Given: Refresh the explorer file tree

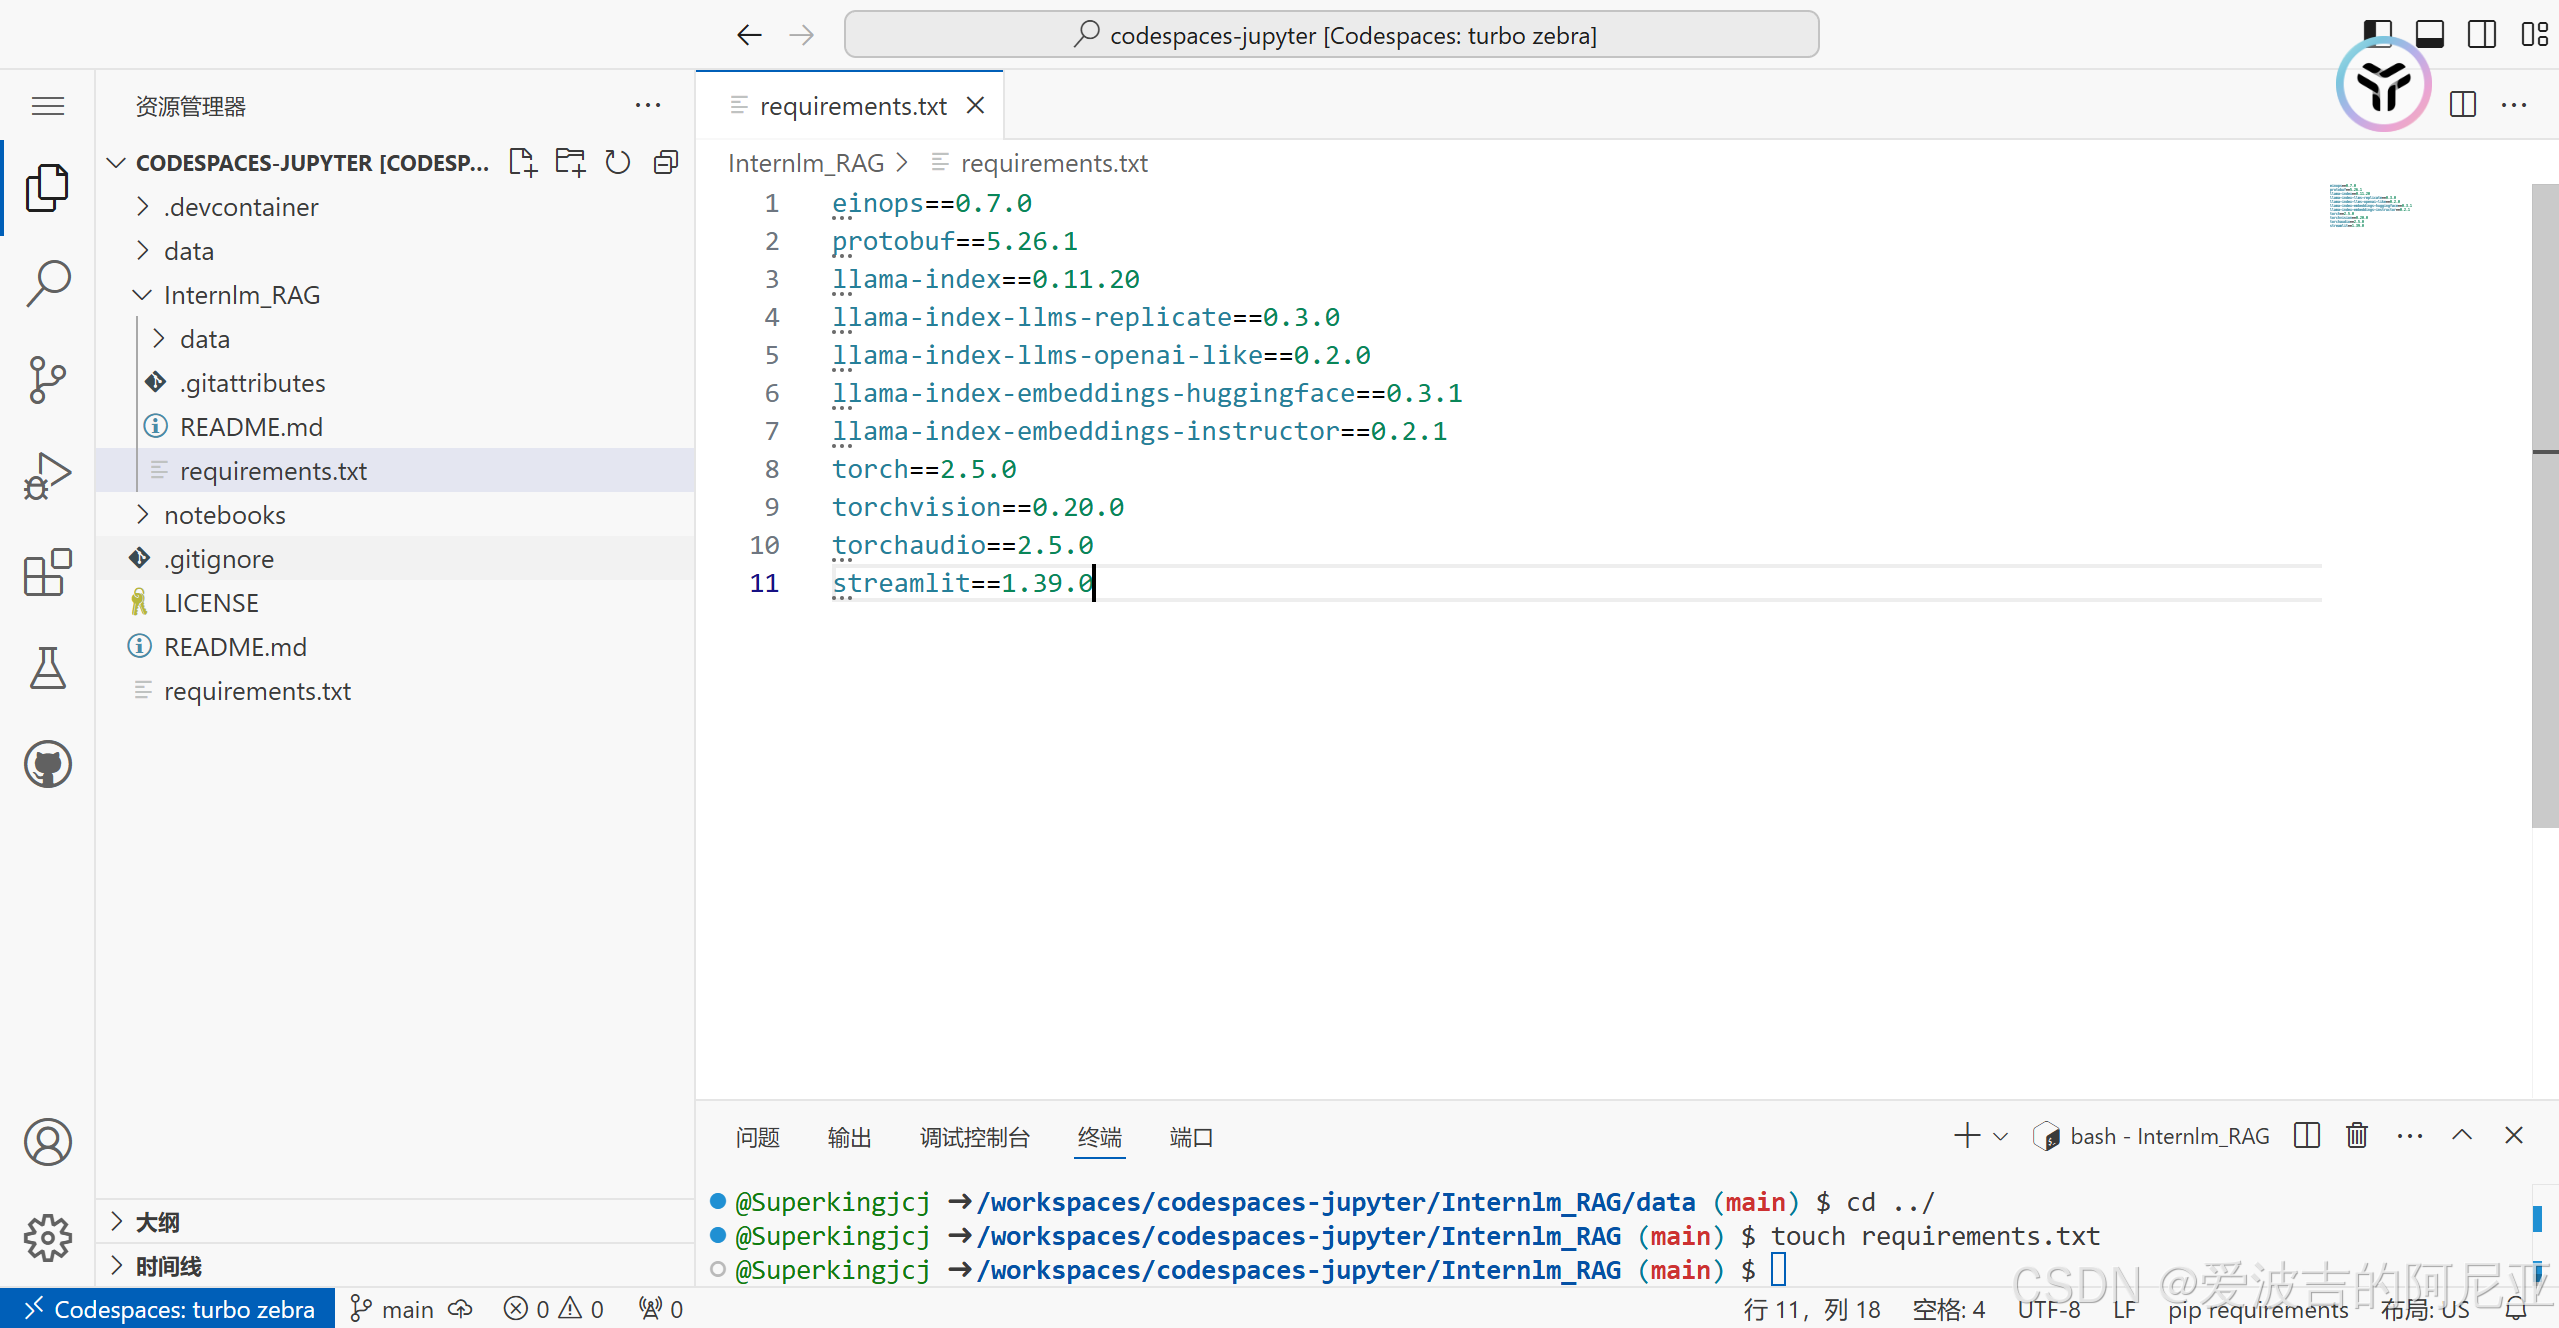Looking at the screenshot, I should [x=618, y=162].
